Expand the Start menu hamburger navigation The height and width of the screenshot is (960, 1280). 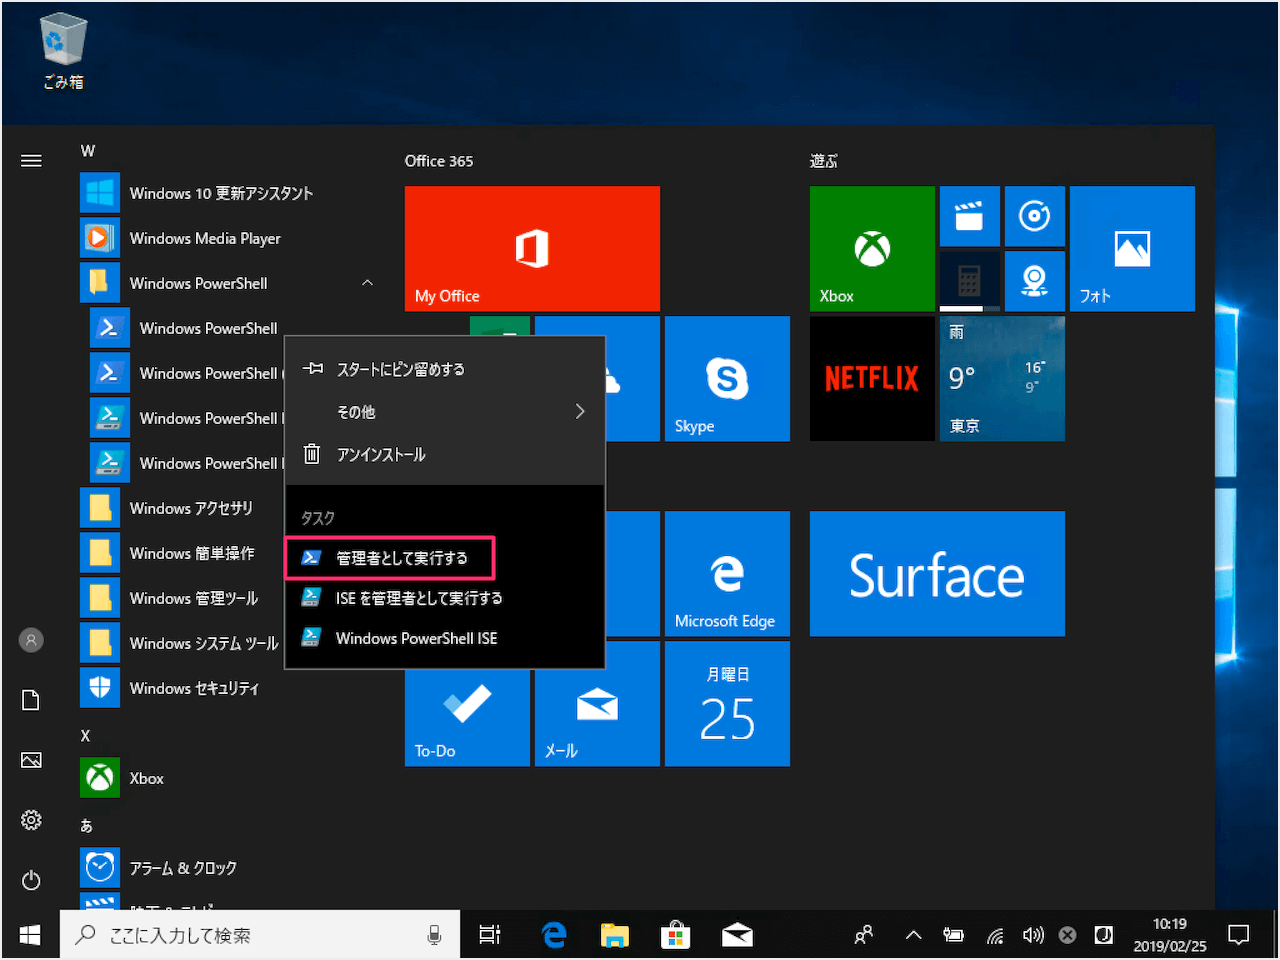pyautogui.click(x=31, y=160)
